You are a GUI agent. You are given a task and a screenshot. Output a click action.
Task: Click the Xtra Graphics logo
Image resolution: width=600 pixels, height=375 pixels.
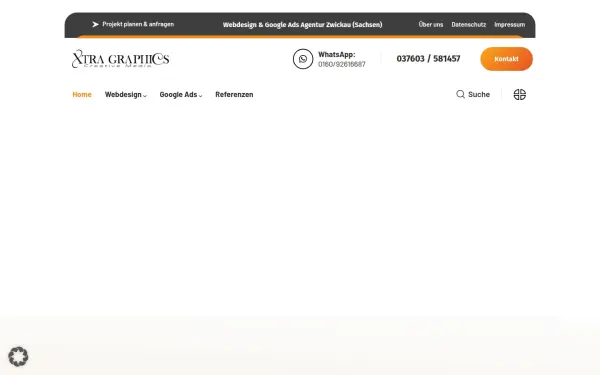coord(121,59)
